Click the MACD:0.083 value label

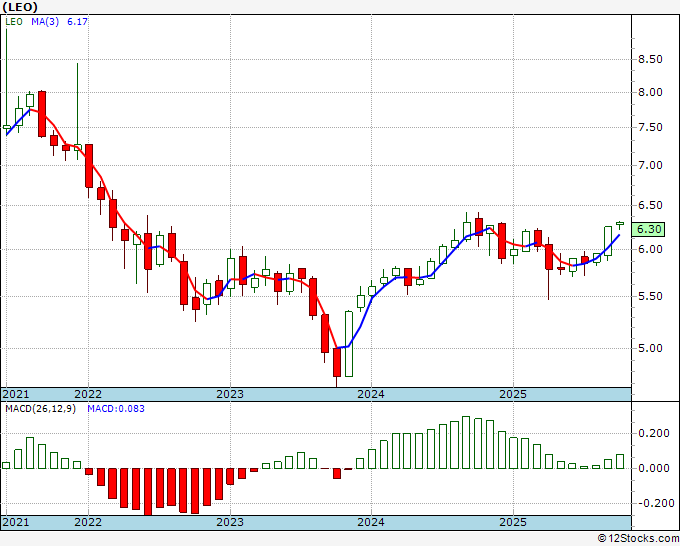tap(116, 409)
